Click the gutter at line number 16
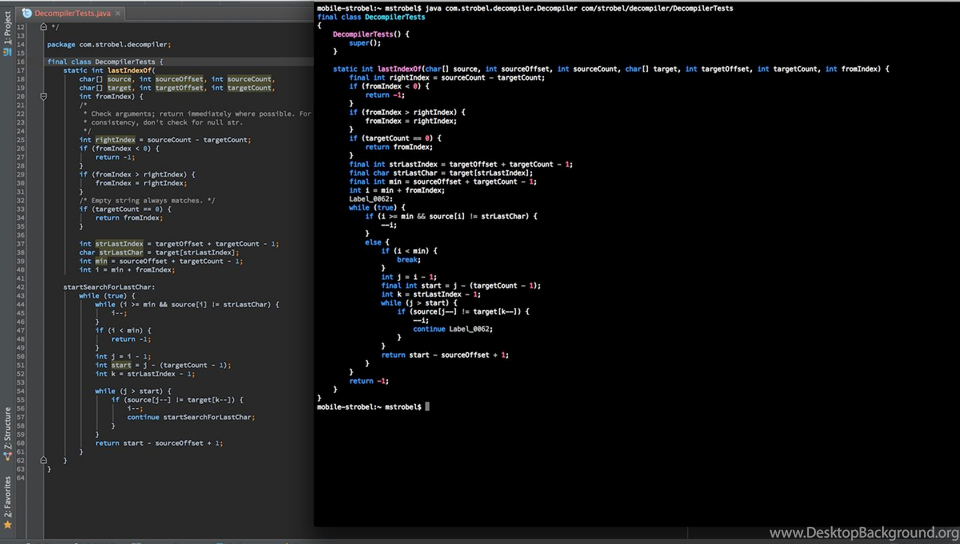The height and width of the screenshot is (544, 960). 21,62
